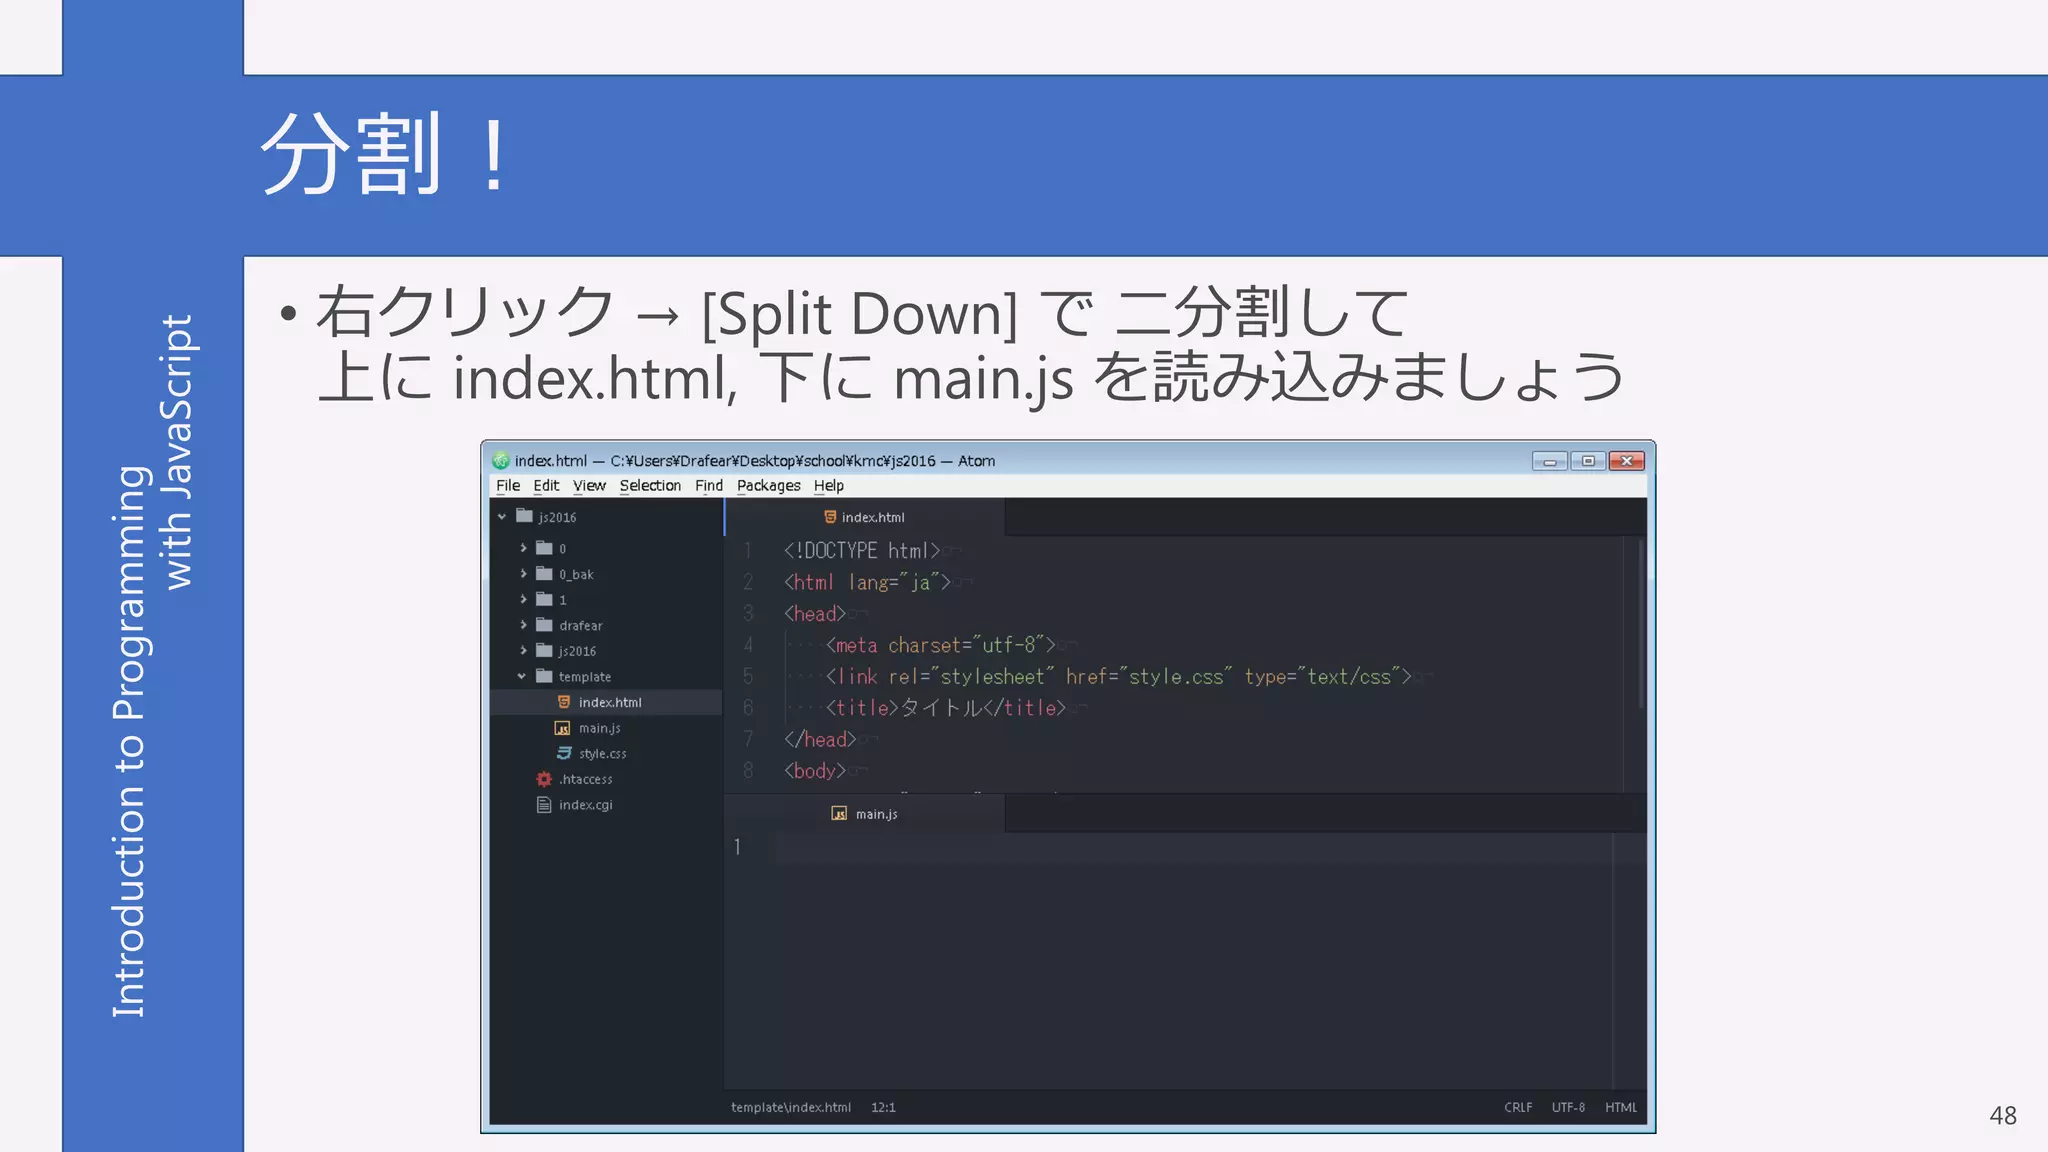Click the root js2016 folder icon
The height and width of the screenshot is (1152, 2048).
[524, 516]
